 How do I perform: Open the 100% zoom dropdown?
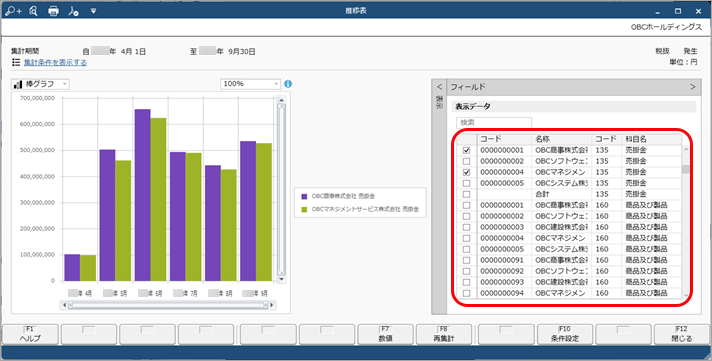[251, 84]
